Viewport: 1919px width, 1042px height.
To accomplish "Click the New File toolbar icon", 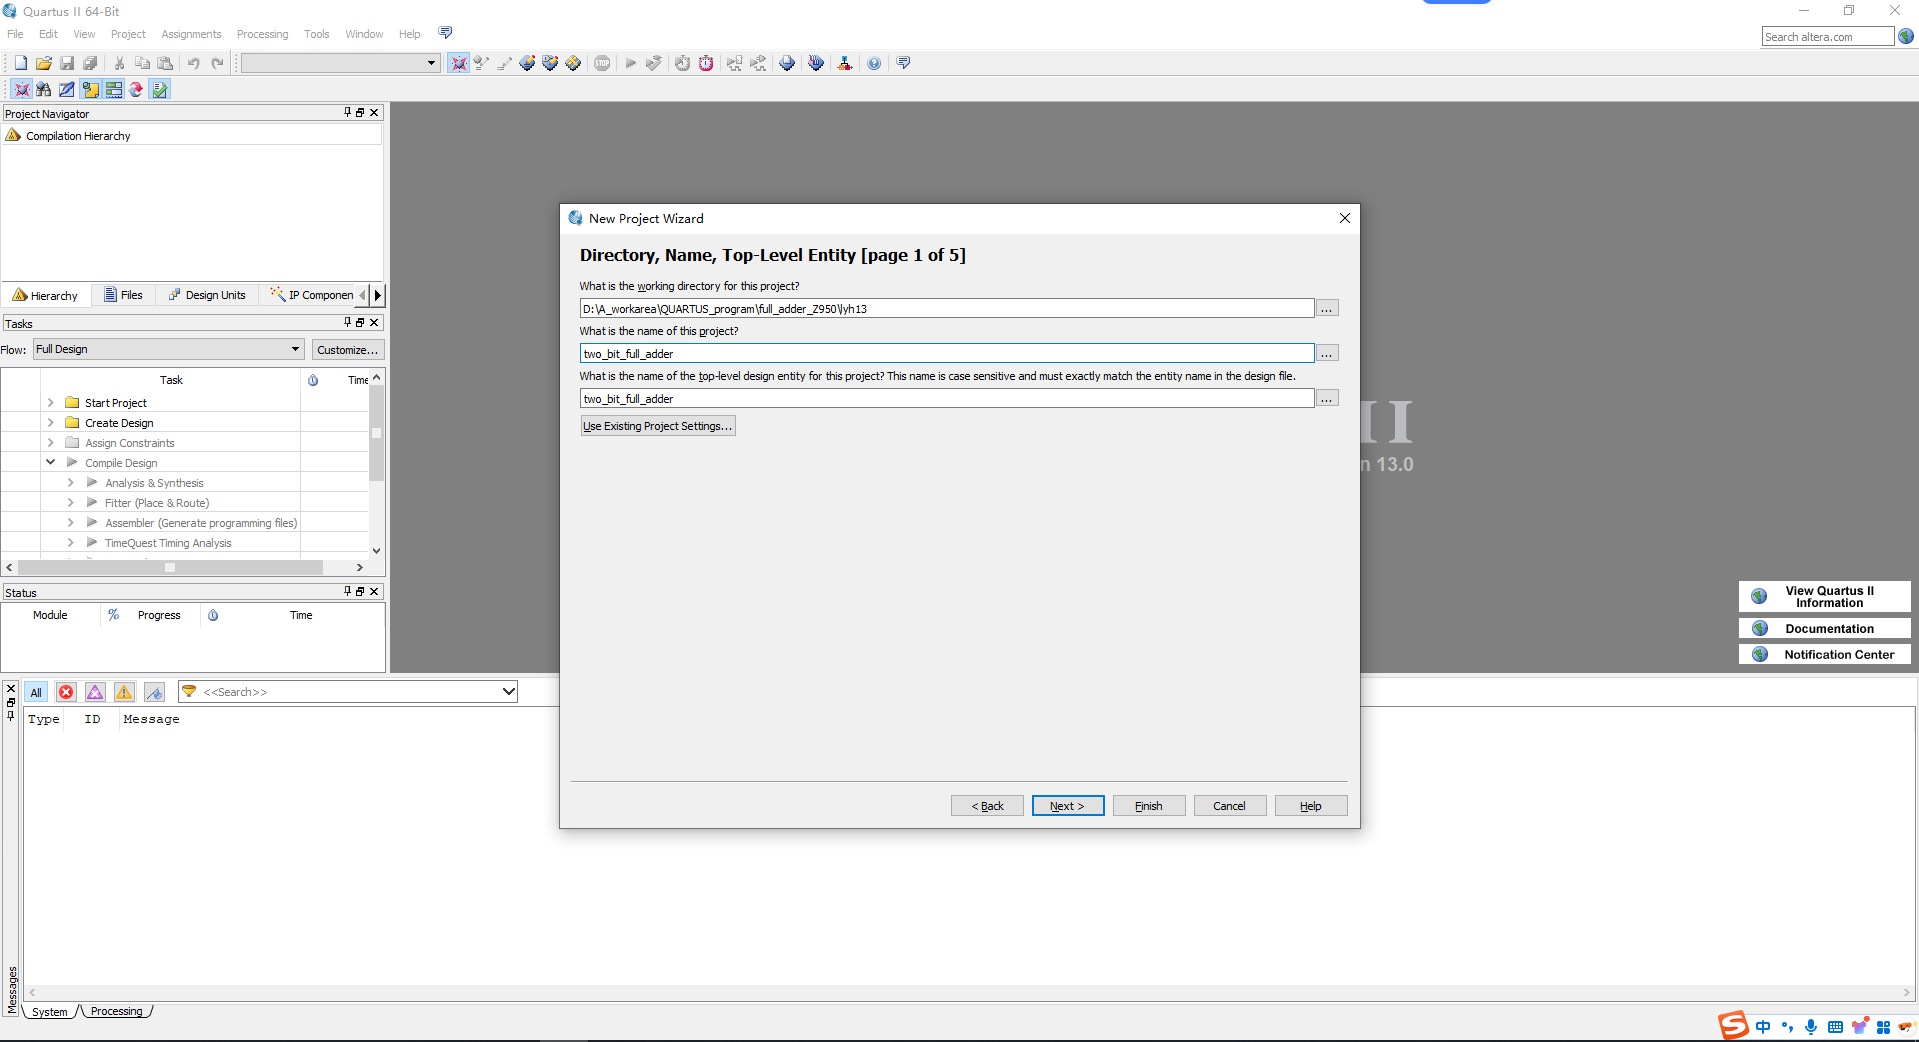I will (x=20, y=63).
